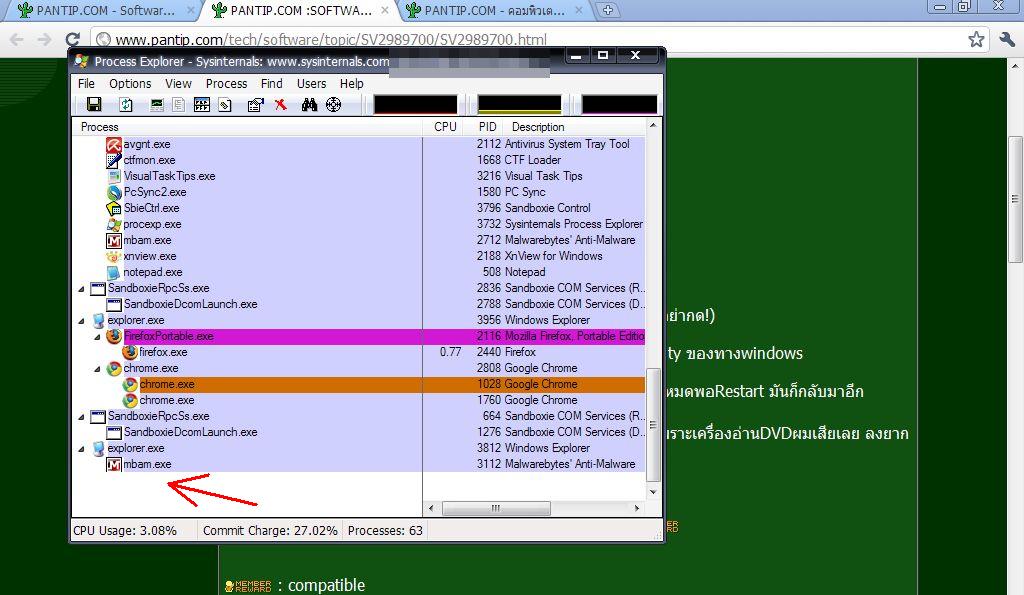Open a new Chrome tab
1024x595 pixels.
click(607, 10)
